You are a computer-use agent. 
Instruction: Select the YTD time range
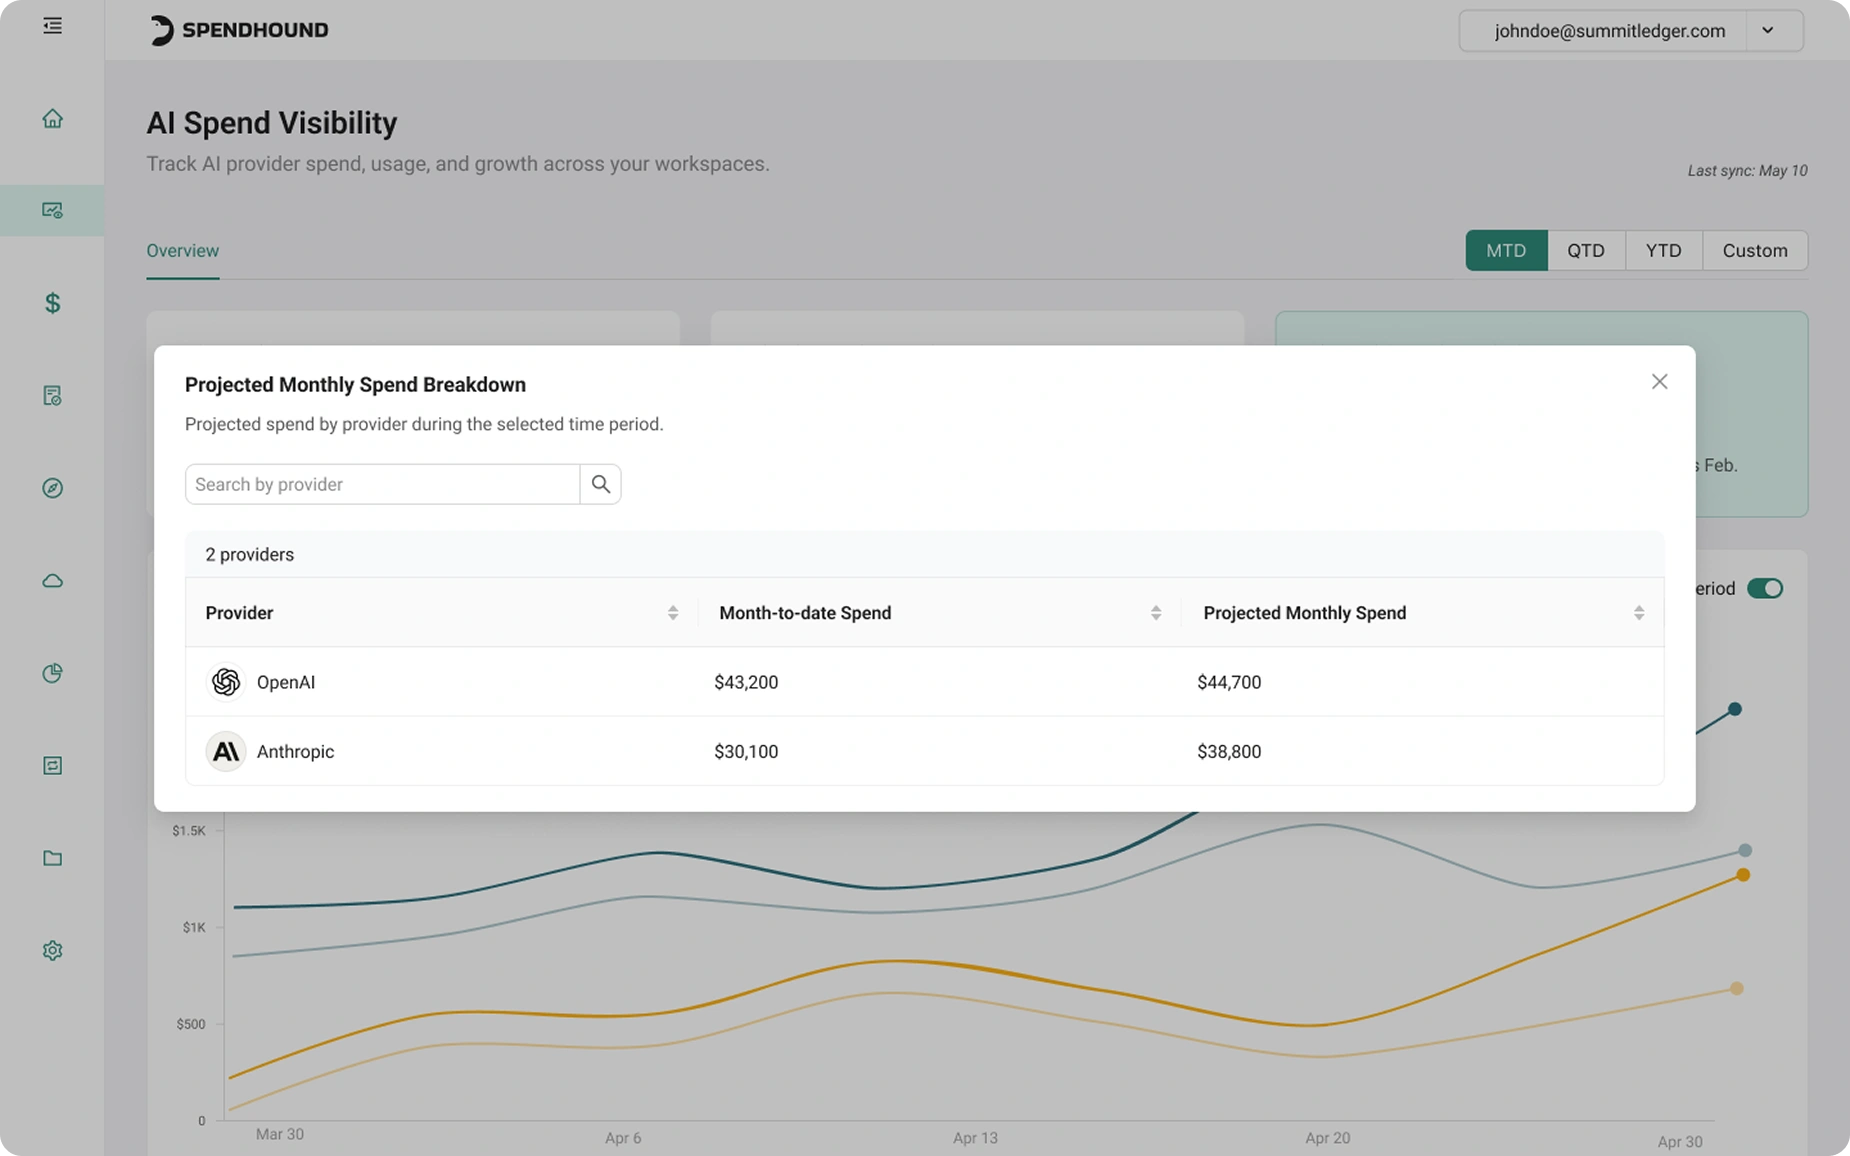(1663, 250)
